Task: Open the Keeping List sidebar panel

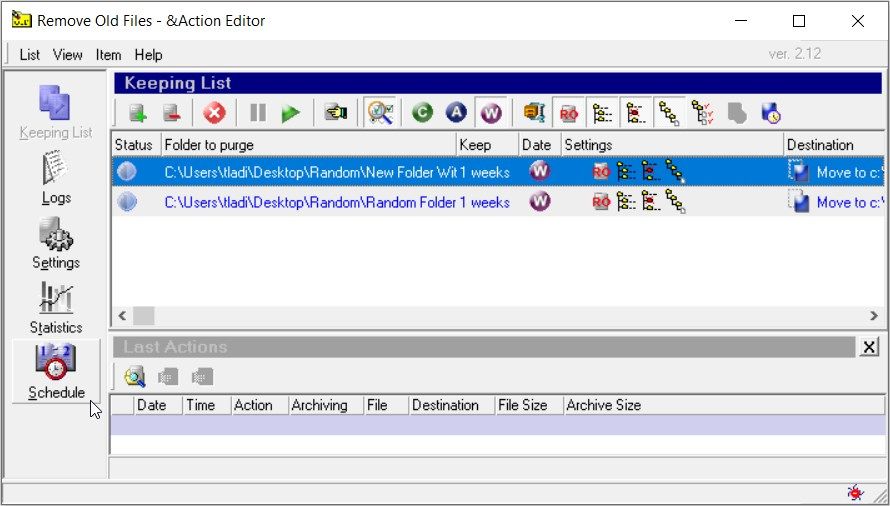Action: click(x=56, y=112)
